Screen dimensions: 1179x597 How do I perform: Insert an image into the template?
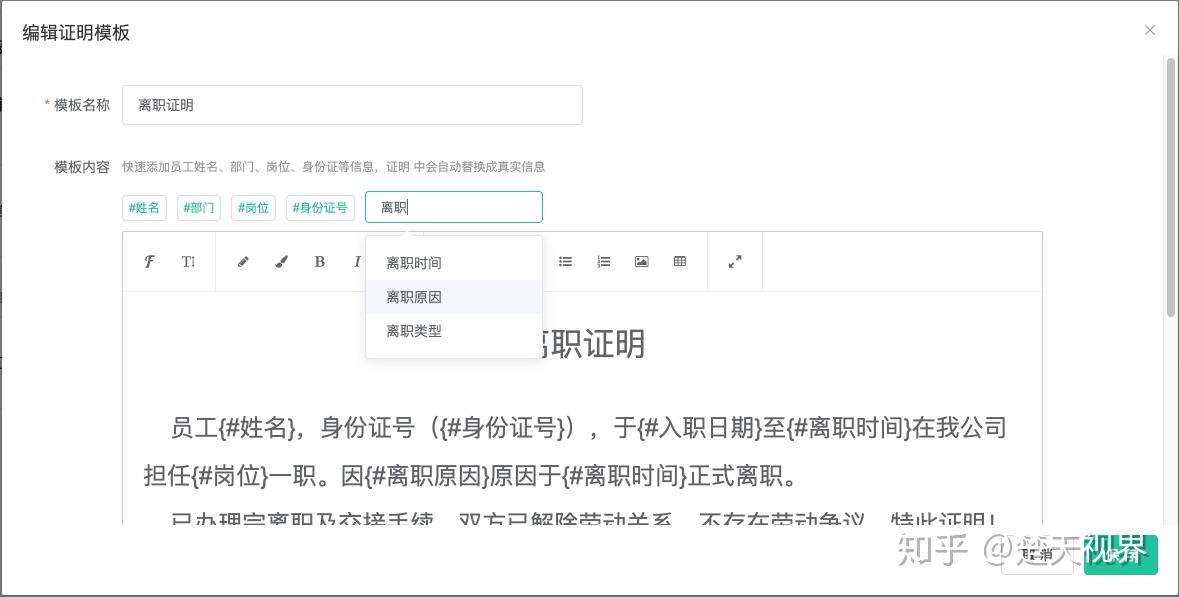click(x=641, y=262)
